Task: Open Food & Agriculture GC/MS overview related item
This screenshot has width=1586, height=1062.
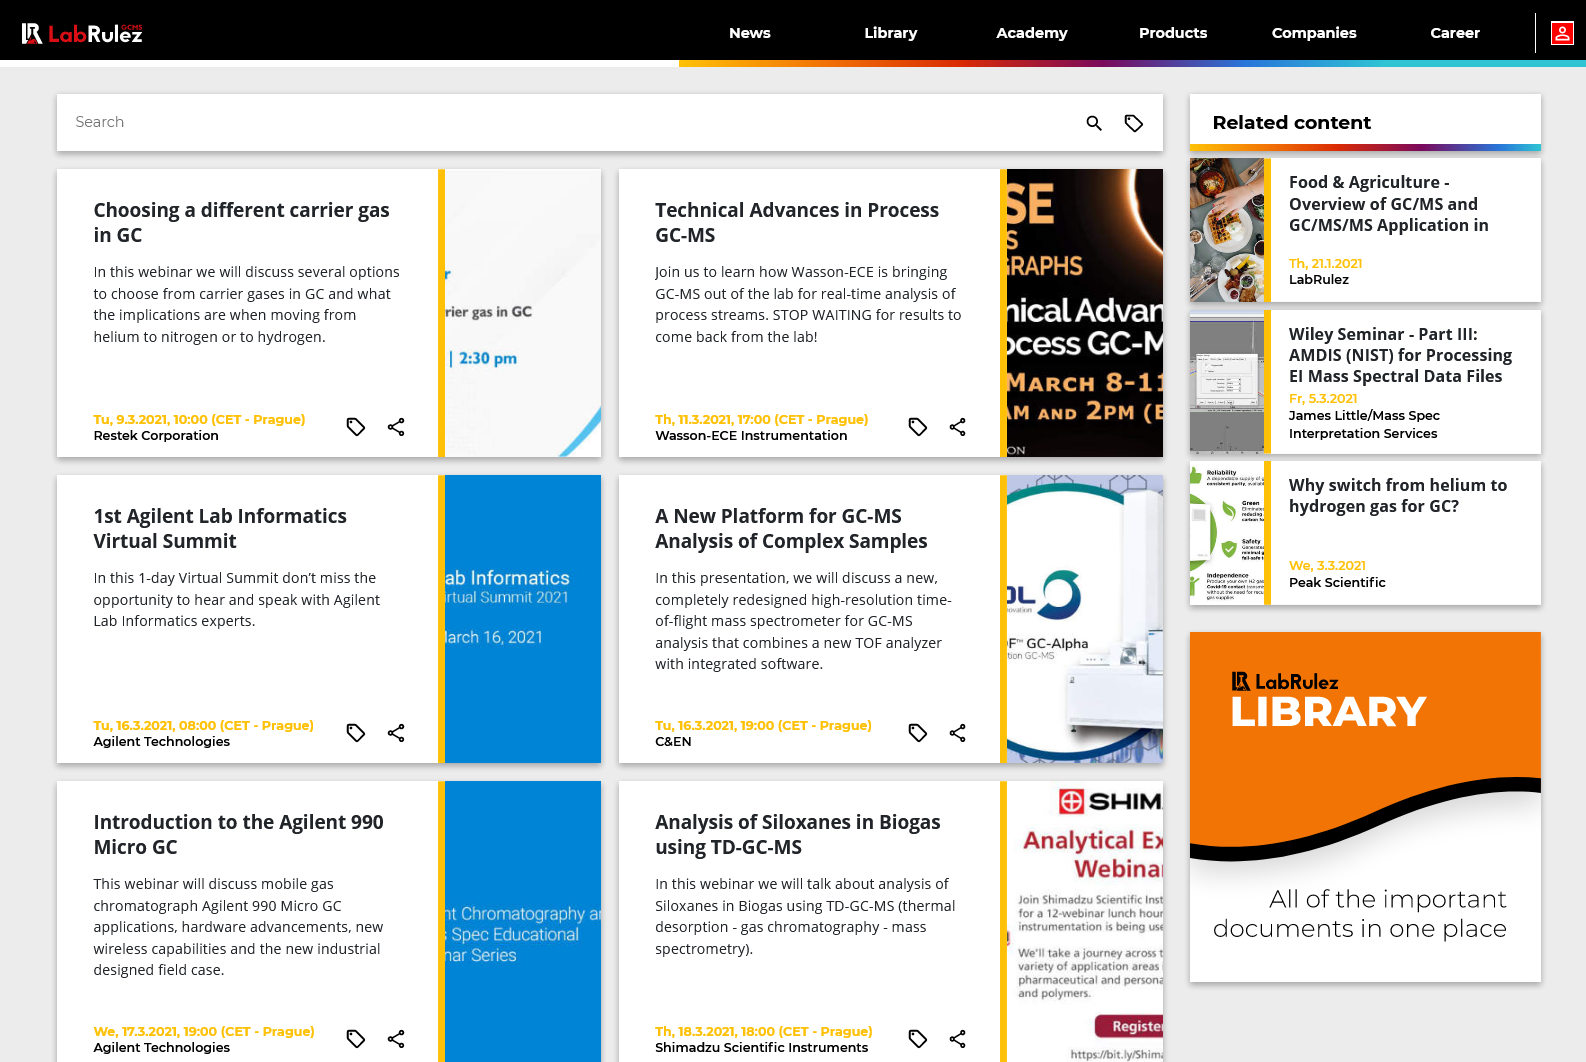Action: [x=1389, y=204]
